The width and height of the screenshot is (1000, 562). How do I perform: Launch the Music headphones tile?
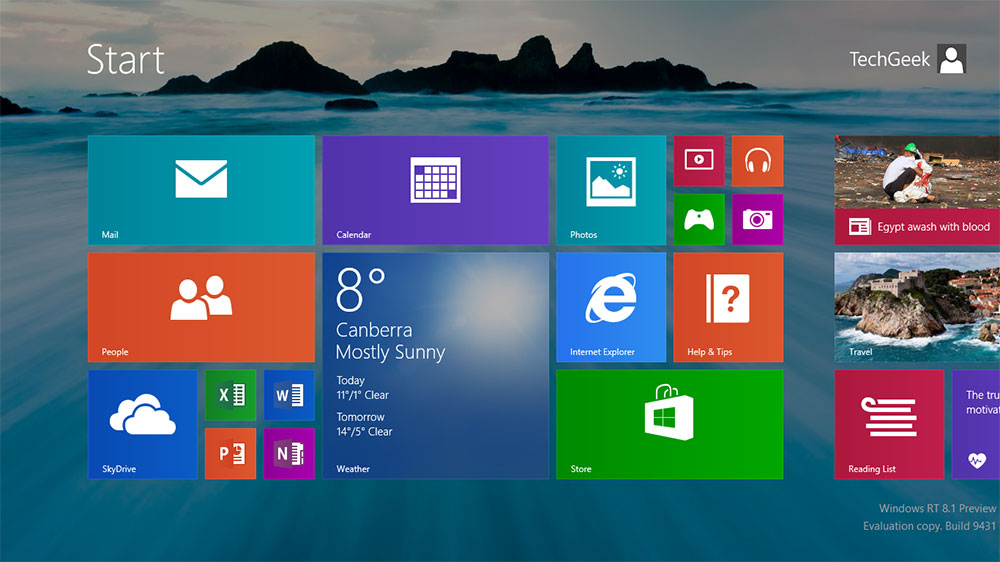[x=758, y=161]
